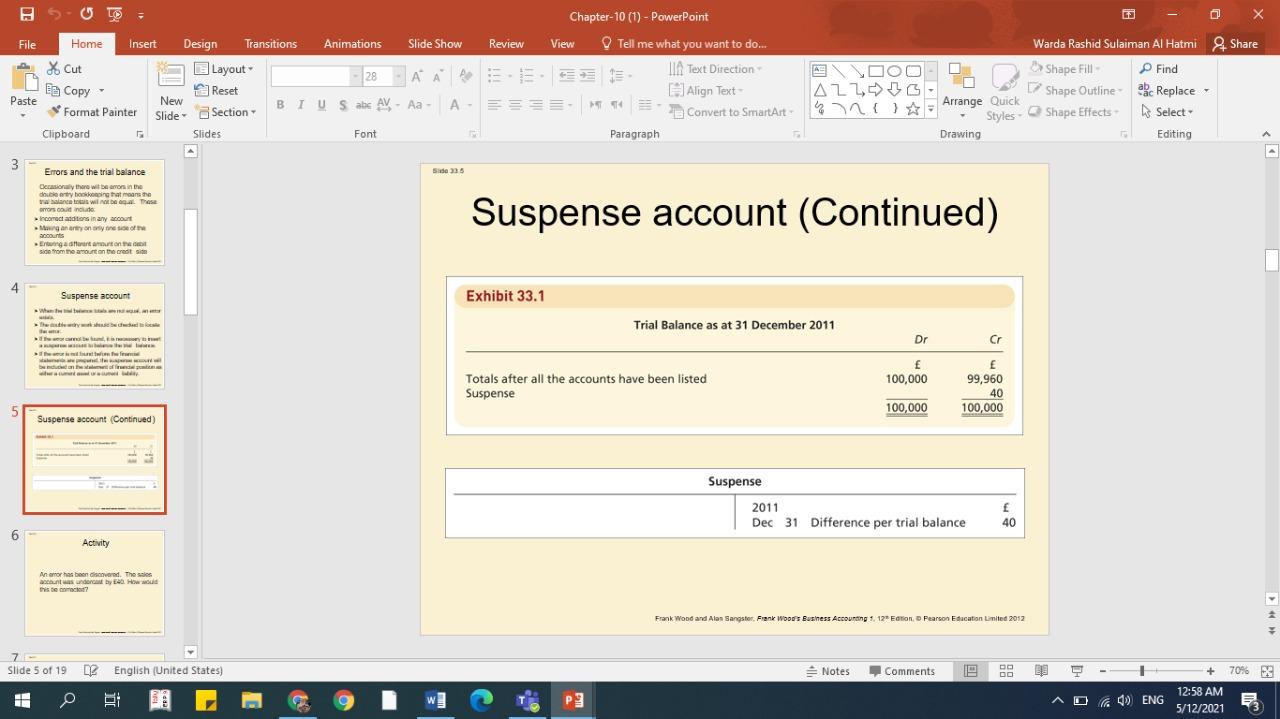The height and width of the screenshot is (719, 1280).
Task: Toggle Italic formatting
Action: click(x=301, y=105)
